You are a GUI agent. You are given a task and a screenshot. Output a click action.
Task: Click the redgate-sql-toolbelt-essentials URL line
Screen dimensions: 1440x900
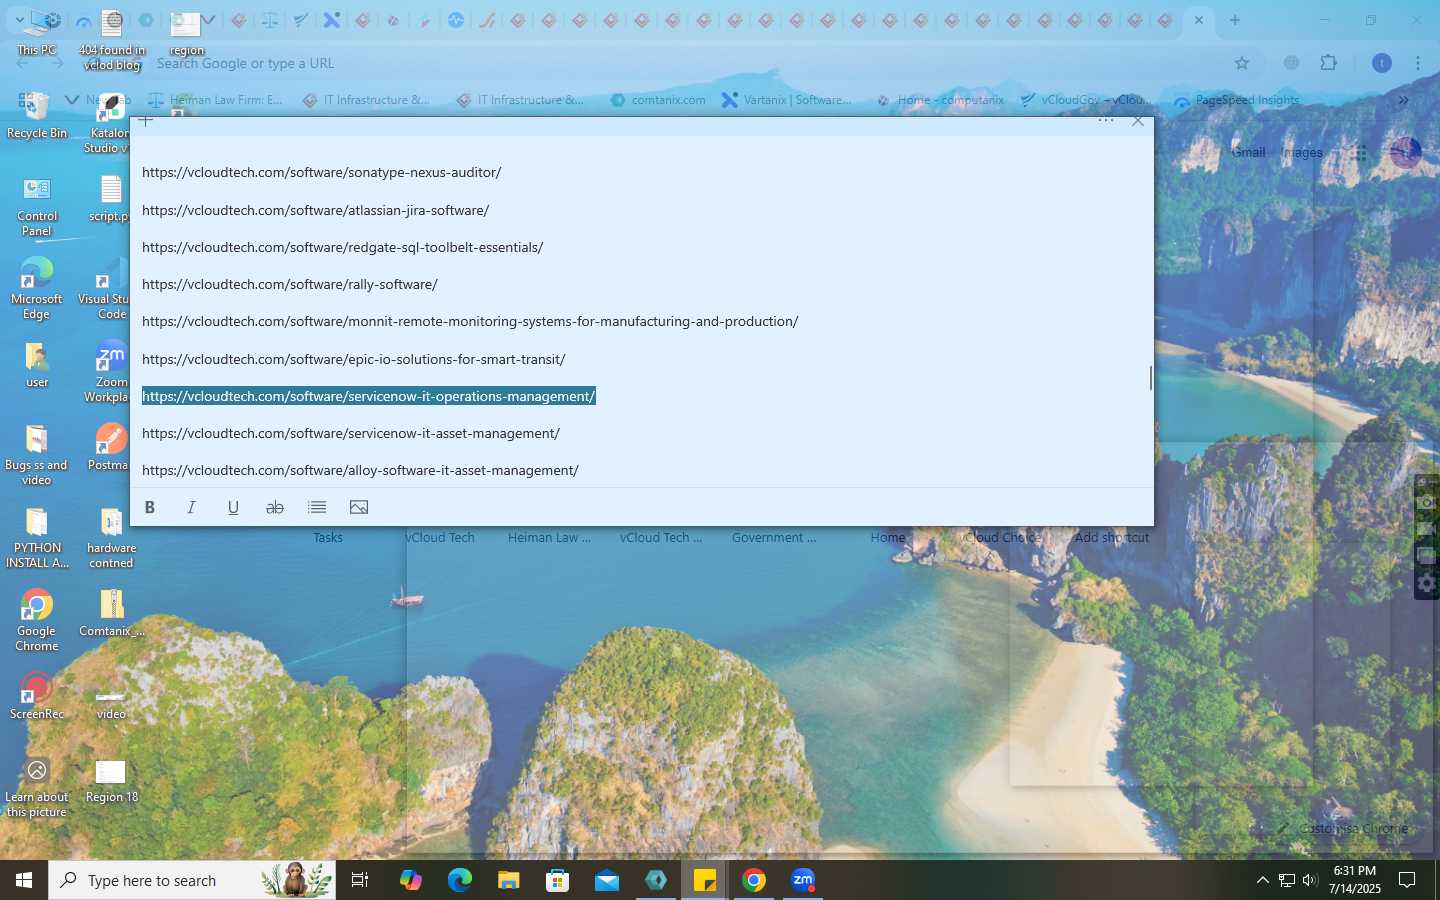(x=343, y=247)
